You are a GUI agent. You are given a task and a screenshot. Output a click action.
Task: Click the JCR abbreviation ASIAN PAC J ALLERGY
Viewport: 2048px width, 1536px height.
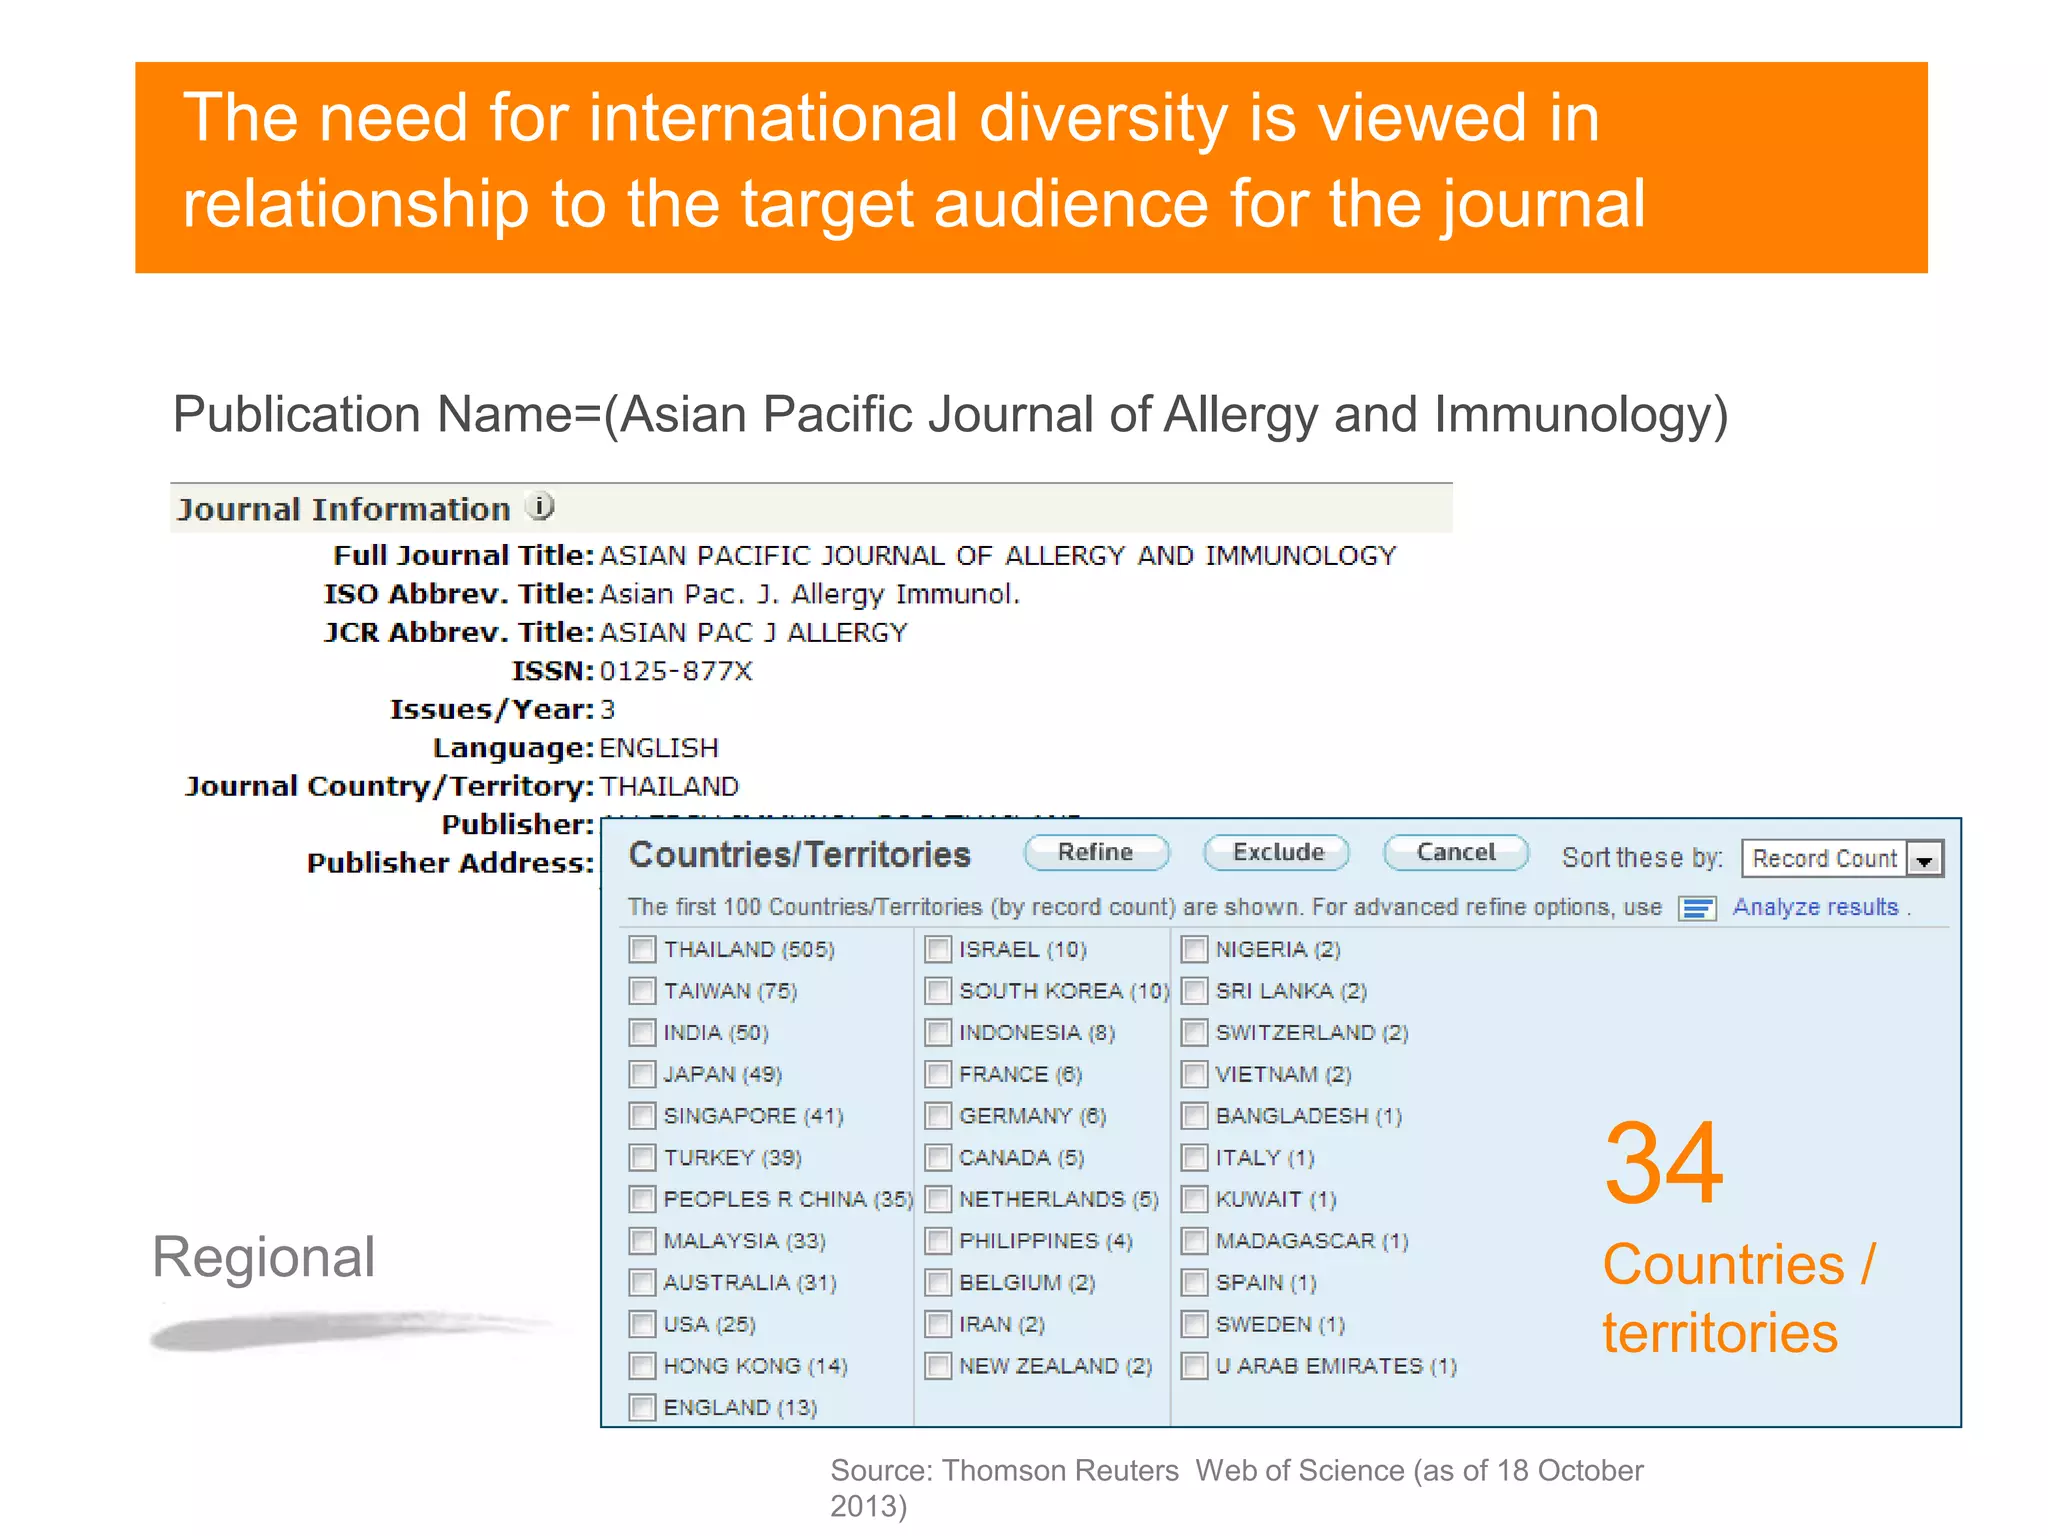754,633
